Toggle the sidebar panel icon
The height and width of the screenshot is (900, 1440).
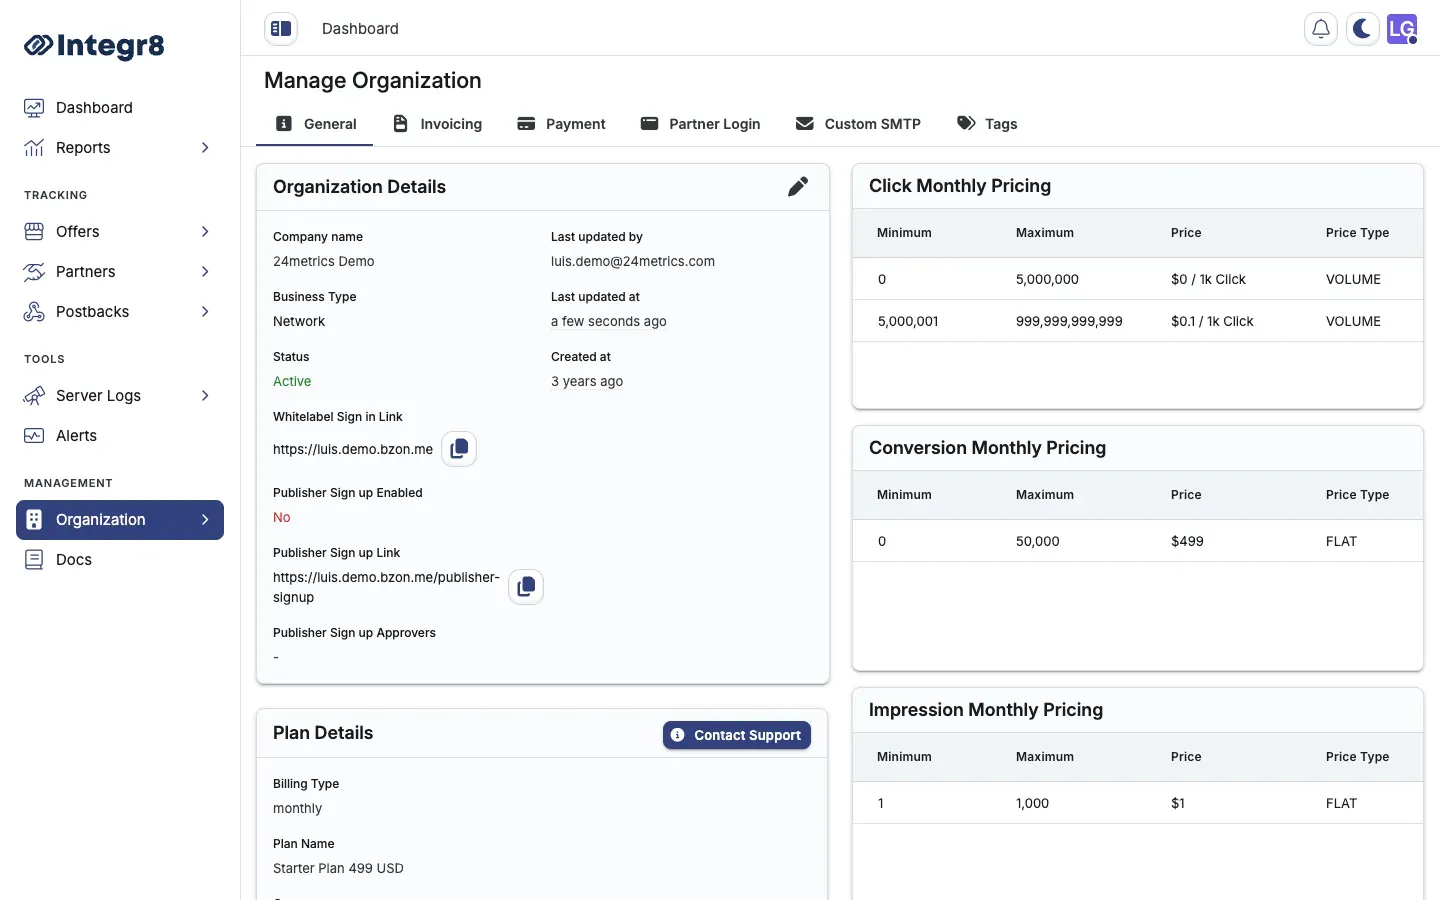click(281, 29)
